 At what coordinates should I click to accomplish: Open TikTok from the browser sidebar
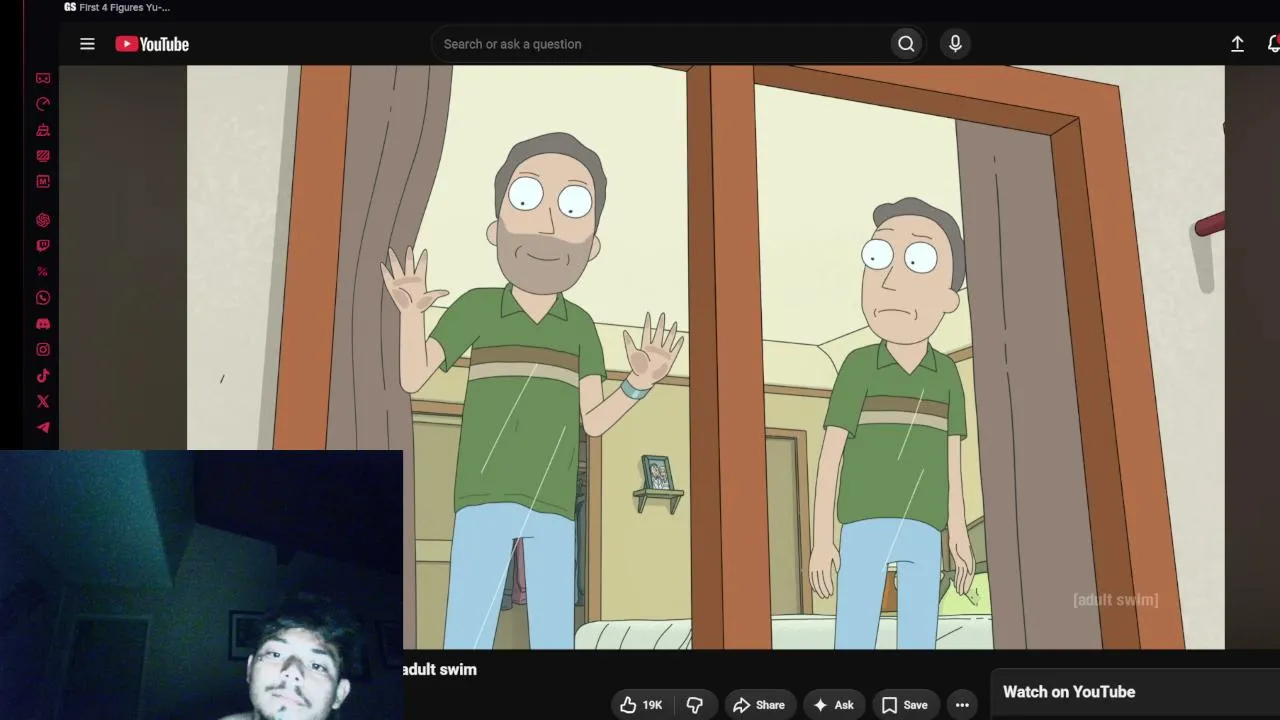tap(43, 376)
